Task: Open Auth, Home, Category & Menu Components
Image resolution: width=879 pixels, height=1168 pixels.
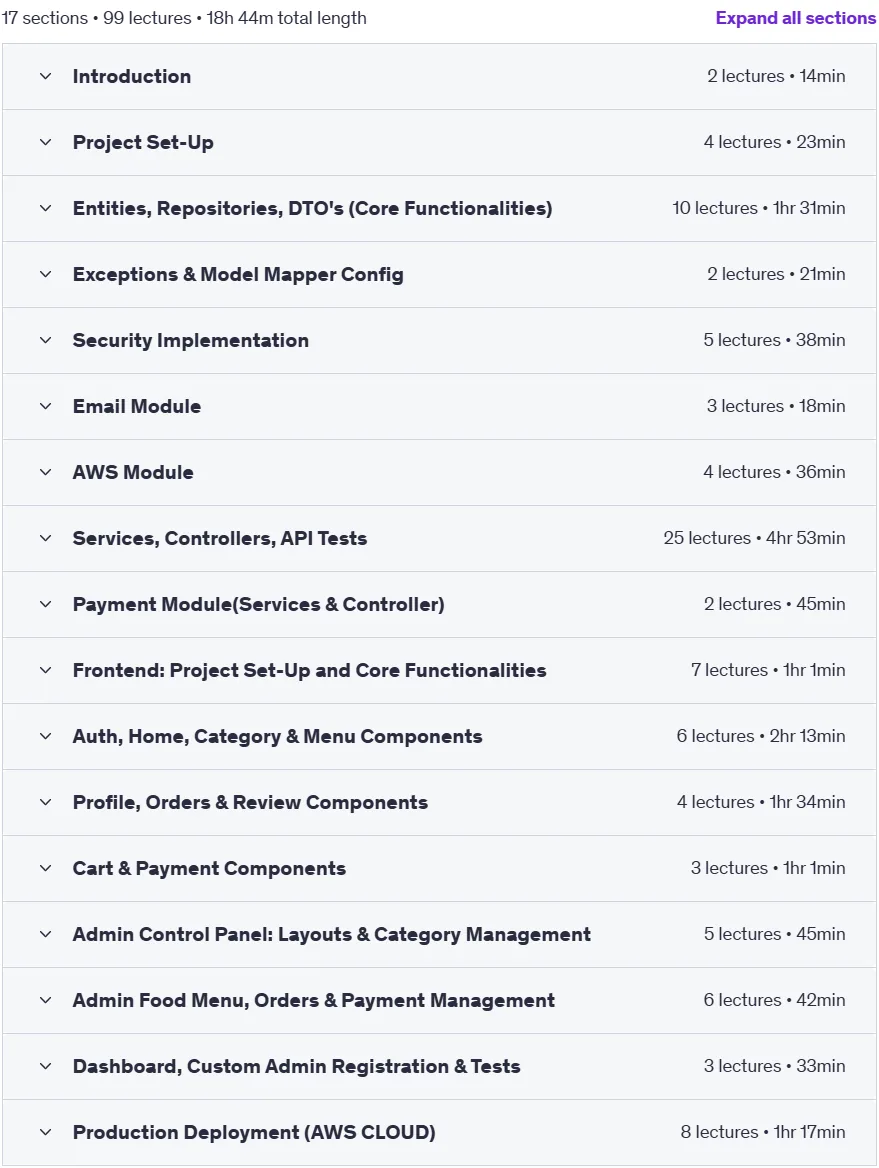Action: click(277, 737)
